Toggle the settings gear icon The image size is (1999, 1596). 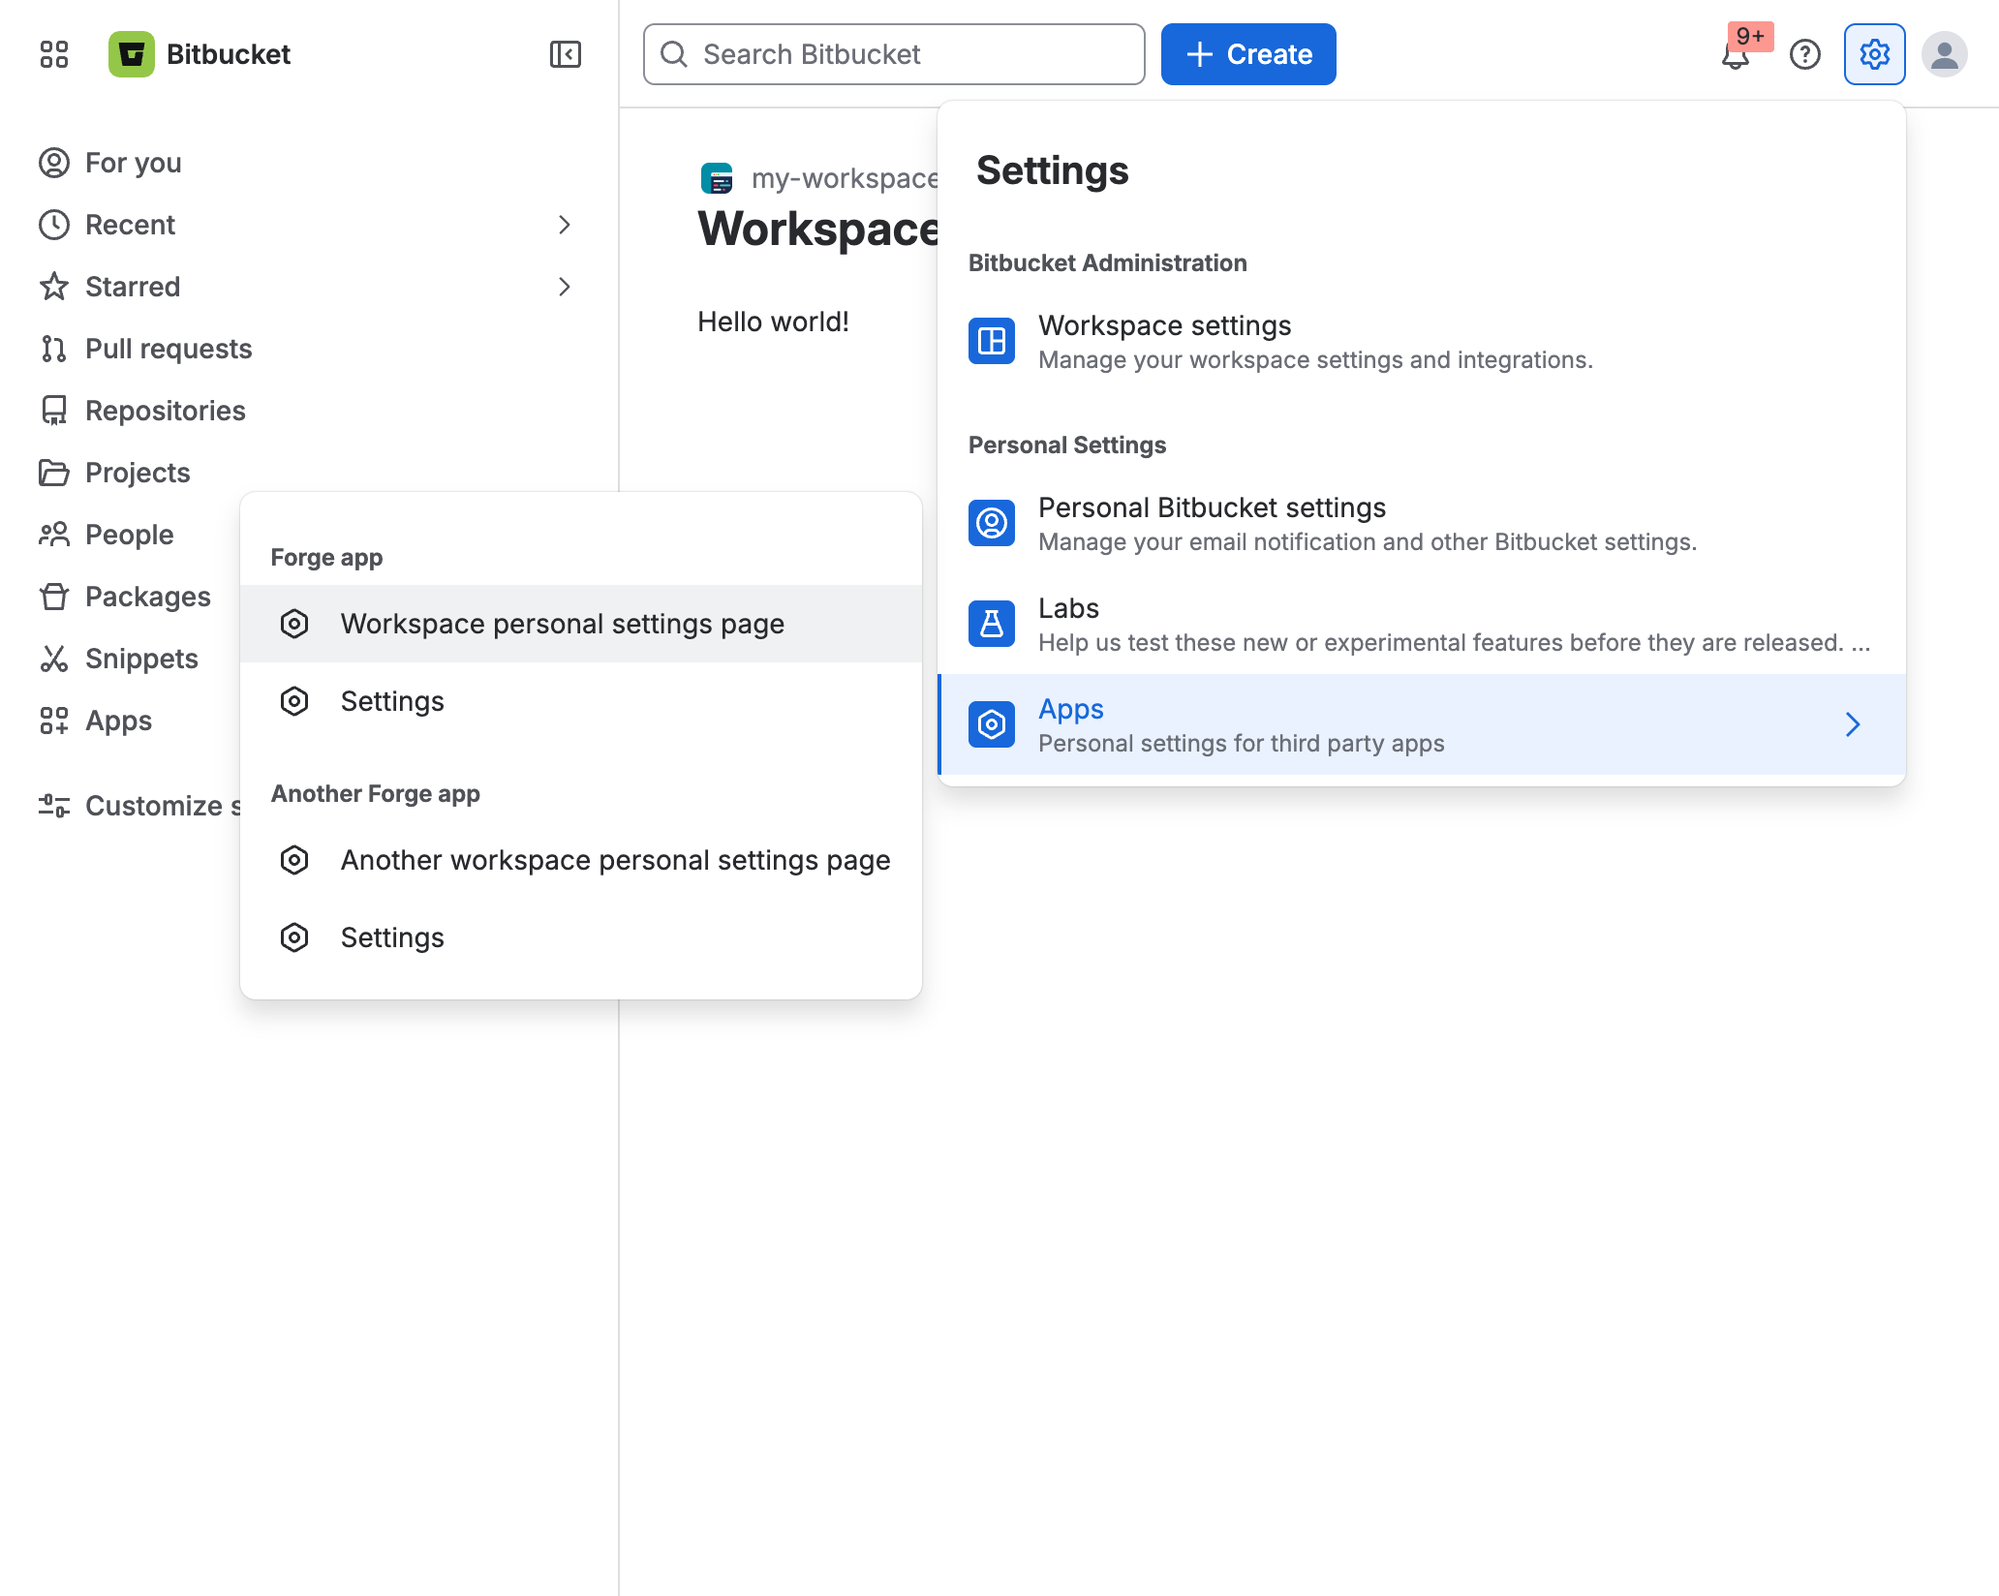click(x=1874, y=54)
